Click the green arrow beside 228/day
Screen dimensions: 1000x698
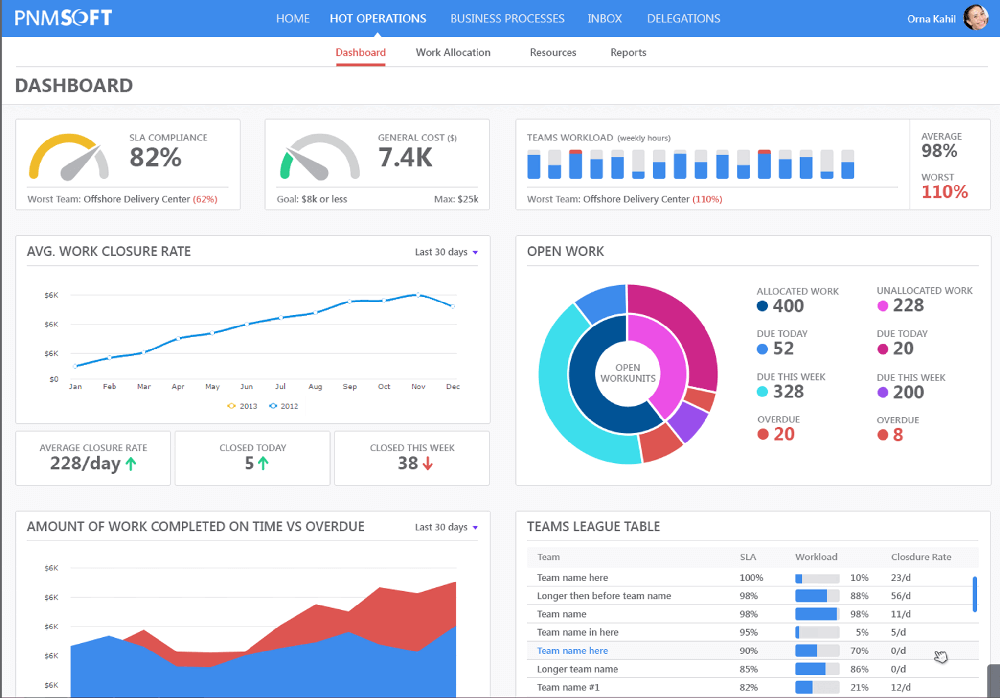(130, 464)
